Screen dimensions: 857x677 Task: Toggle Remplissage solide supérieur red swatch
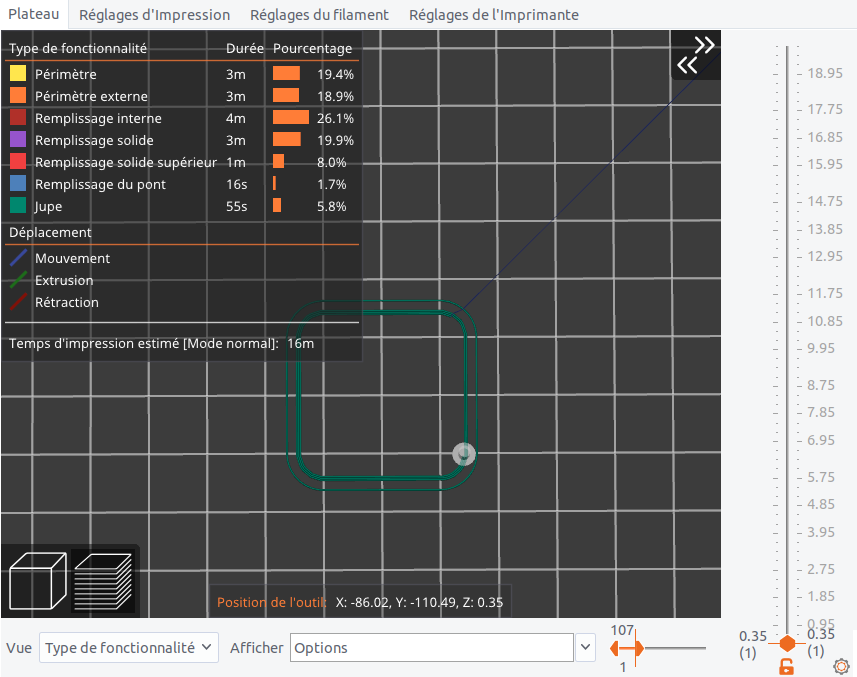pos(18,162)
